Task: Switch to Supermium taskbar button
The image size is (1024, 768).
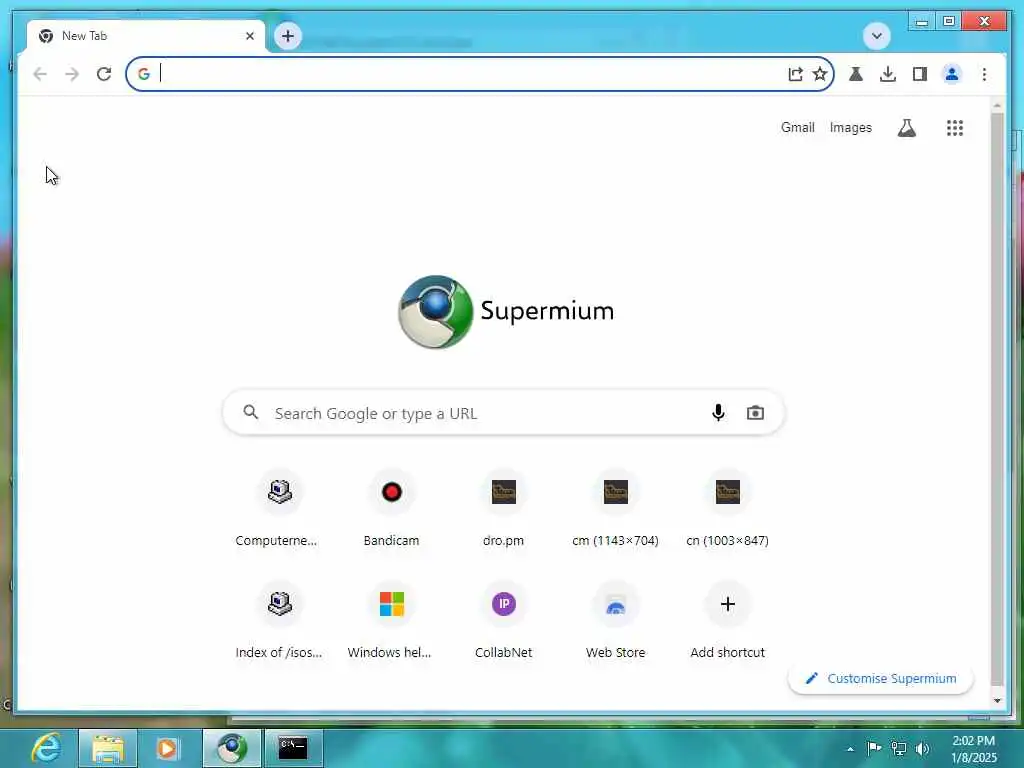Action: click(232, 748)
